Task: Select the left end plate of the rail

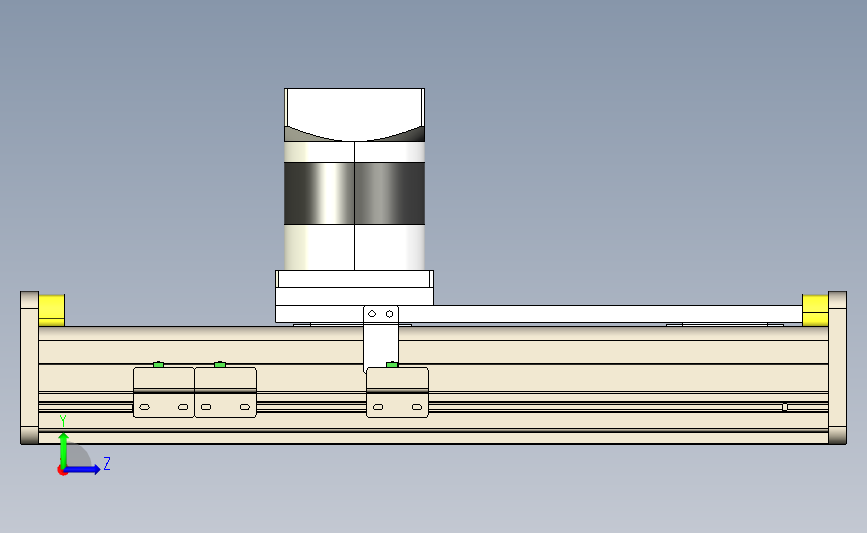Action: pyautogui.click(x=29, y=368)
